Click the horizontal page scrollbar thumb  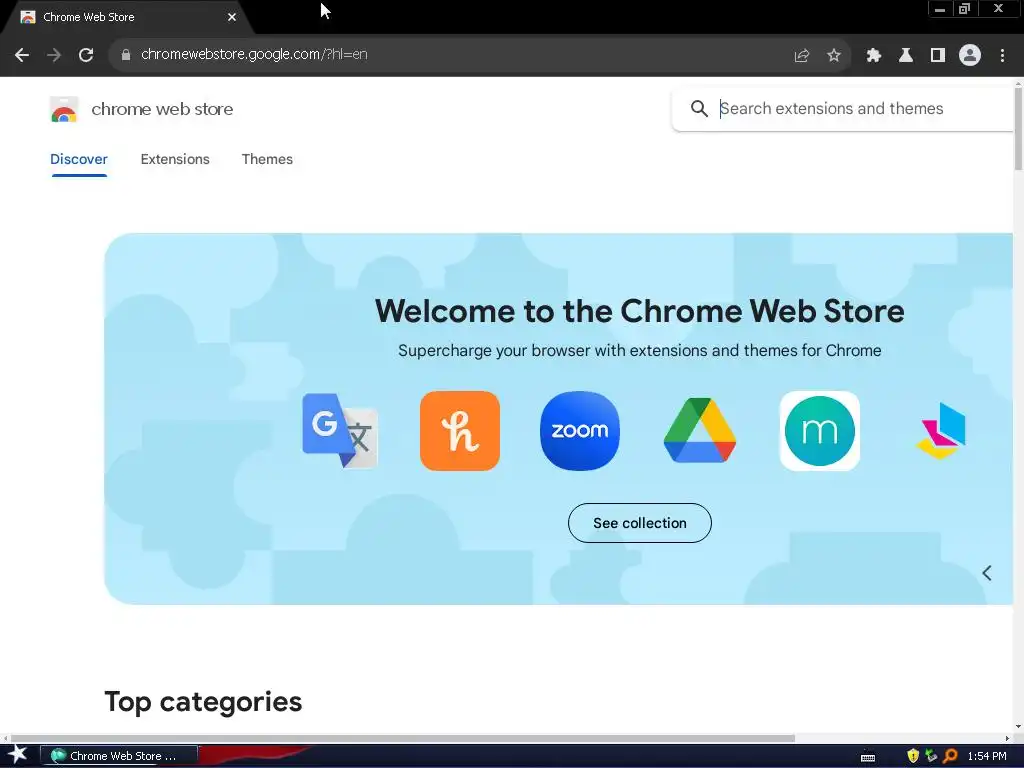pos(403,738)
